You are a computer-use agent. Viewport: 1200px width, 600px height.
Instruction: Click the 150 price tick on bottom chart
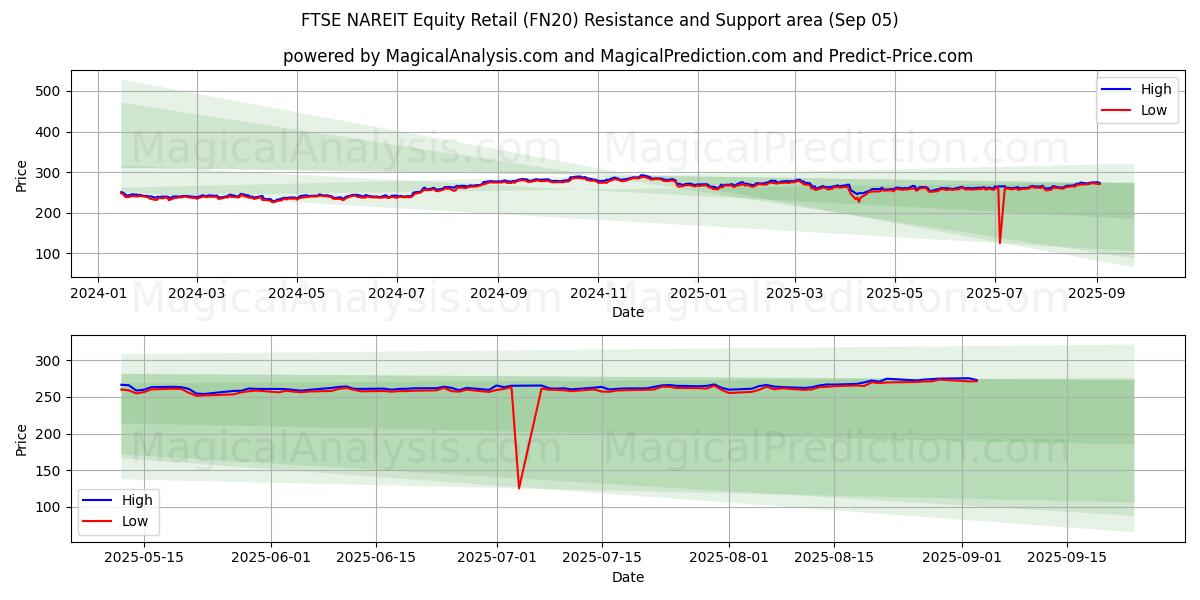click(49, 471)
